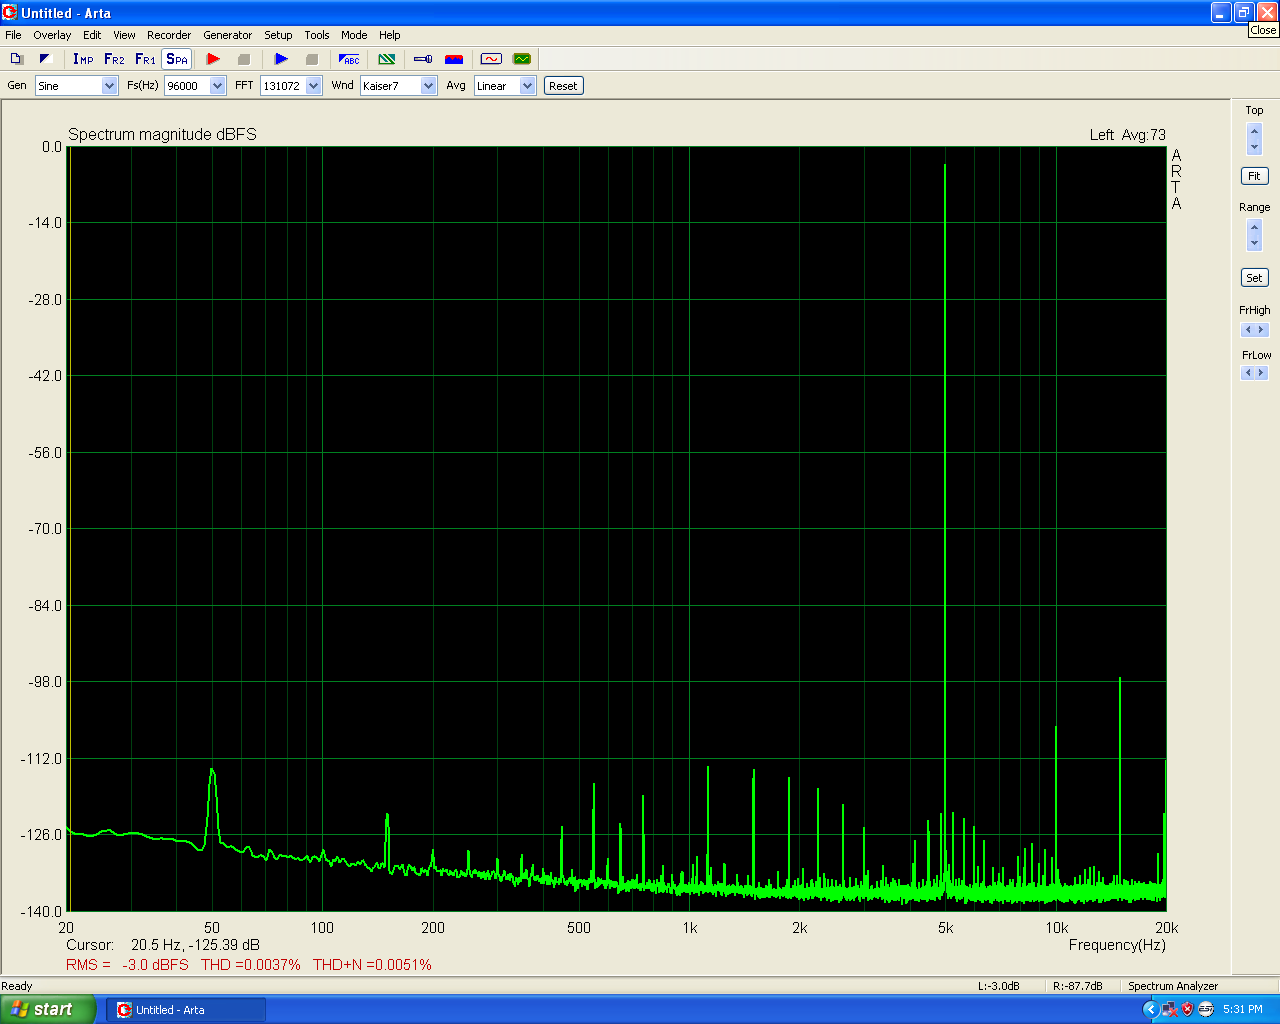Select the SPA spectrum analyzer mode

click(x=177, y=59)
